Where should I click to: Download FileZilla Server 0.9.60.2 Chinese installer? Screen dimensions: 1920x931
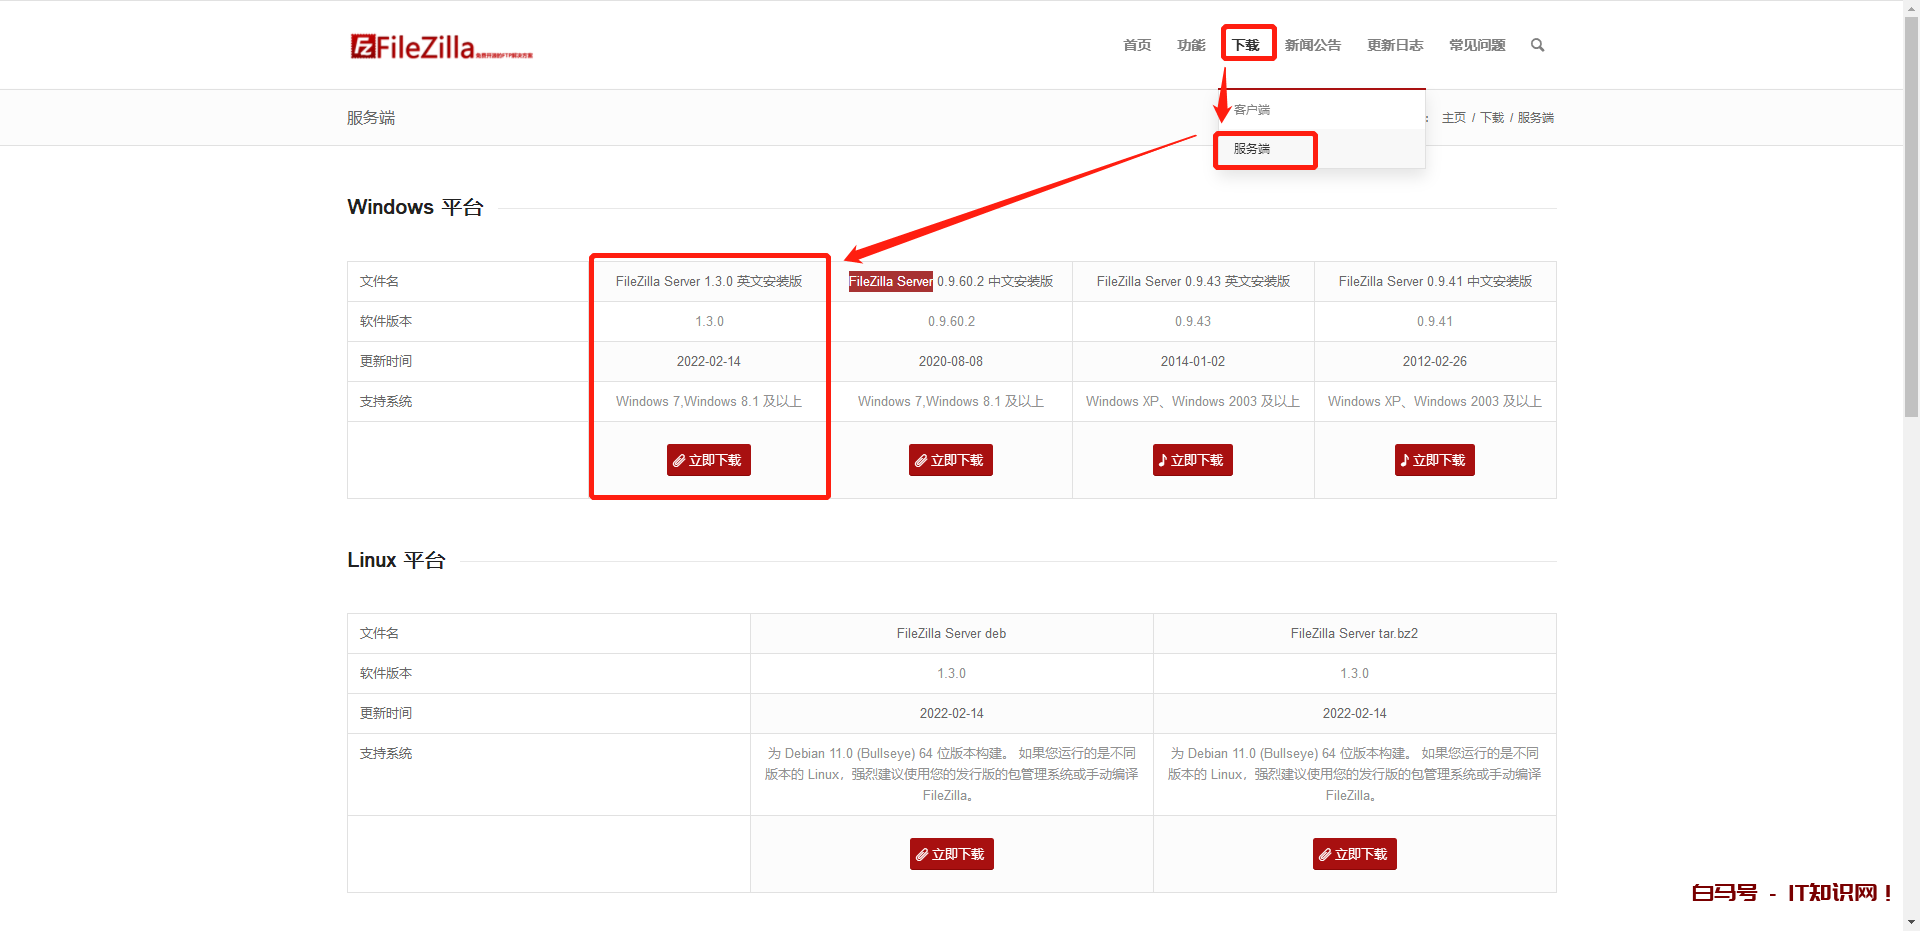click(950, 460)
